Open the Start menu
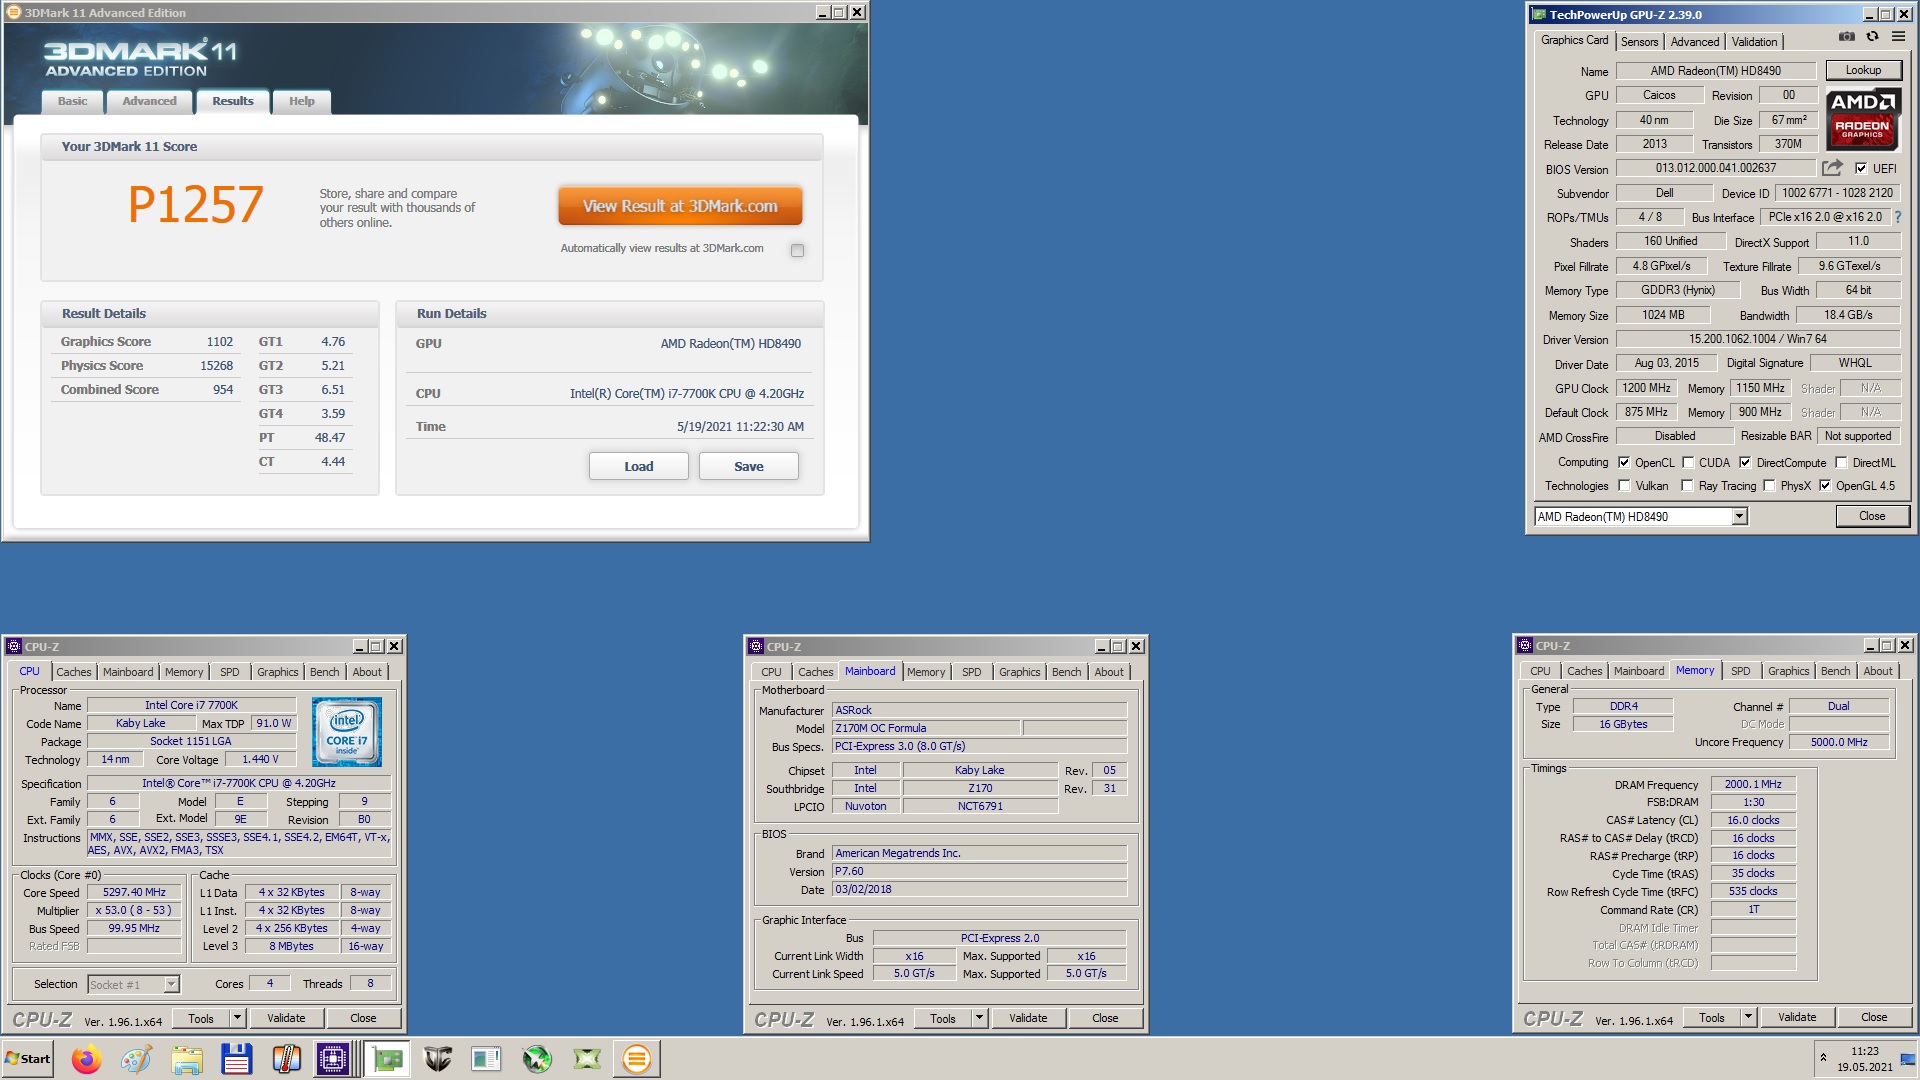This screenshot has width=1920, height=1080. point(28,1058)
